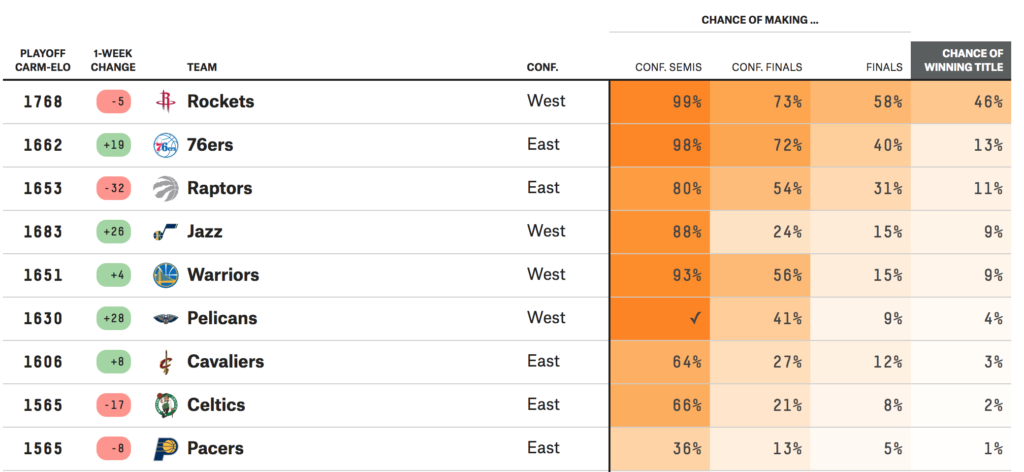Sort by Conf. Semis column header
This screenshot has width=1024, height=472.
pos(668,68)
